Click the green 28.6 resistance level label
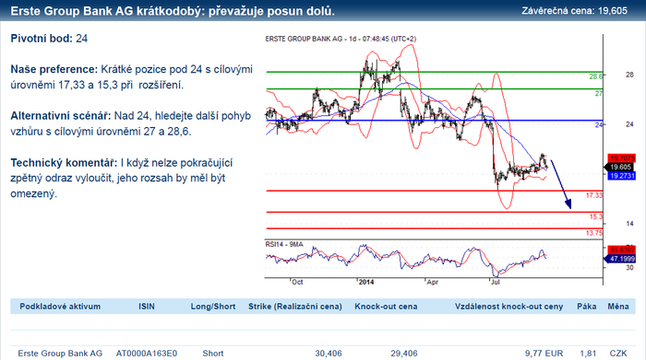 [x=596, y=76]
